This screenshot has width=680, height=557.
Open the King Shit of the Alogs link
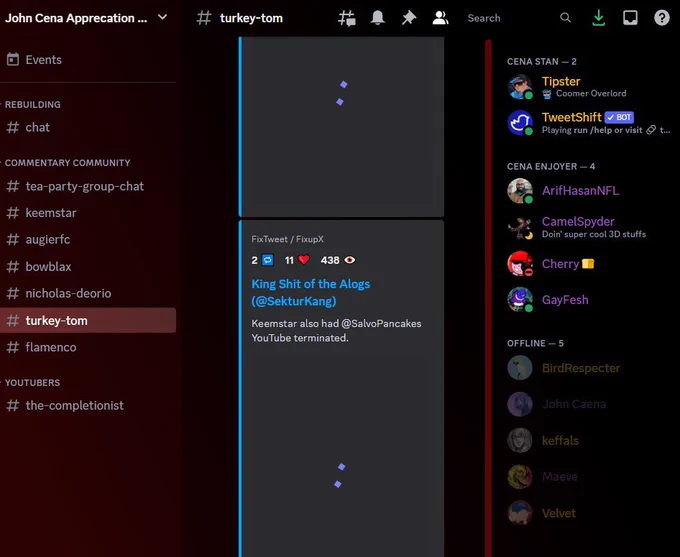[311, 292]
